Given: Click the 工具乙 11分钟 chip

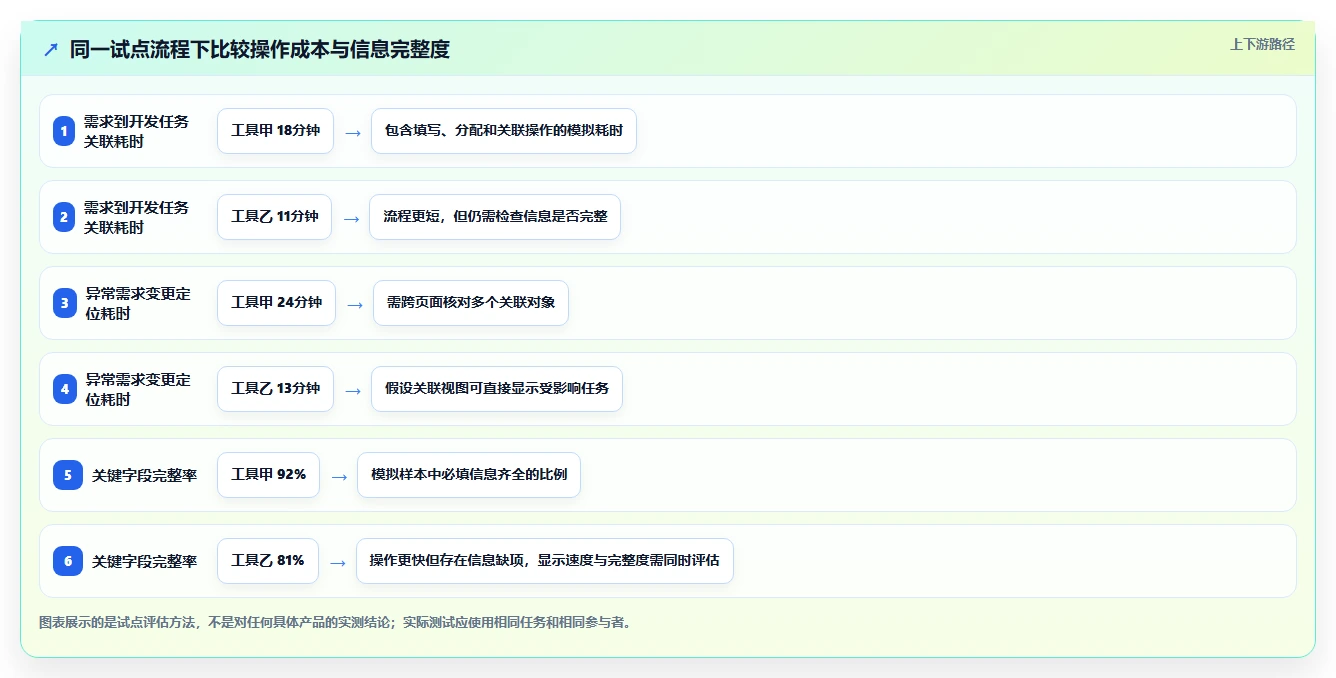Looking at the screenshot, I should tap(274, 217).
